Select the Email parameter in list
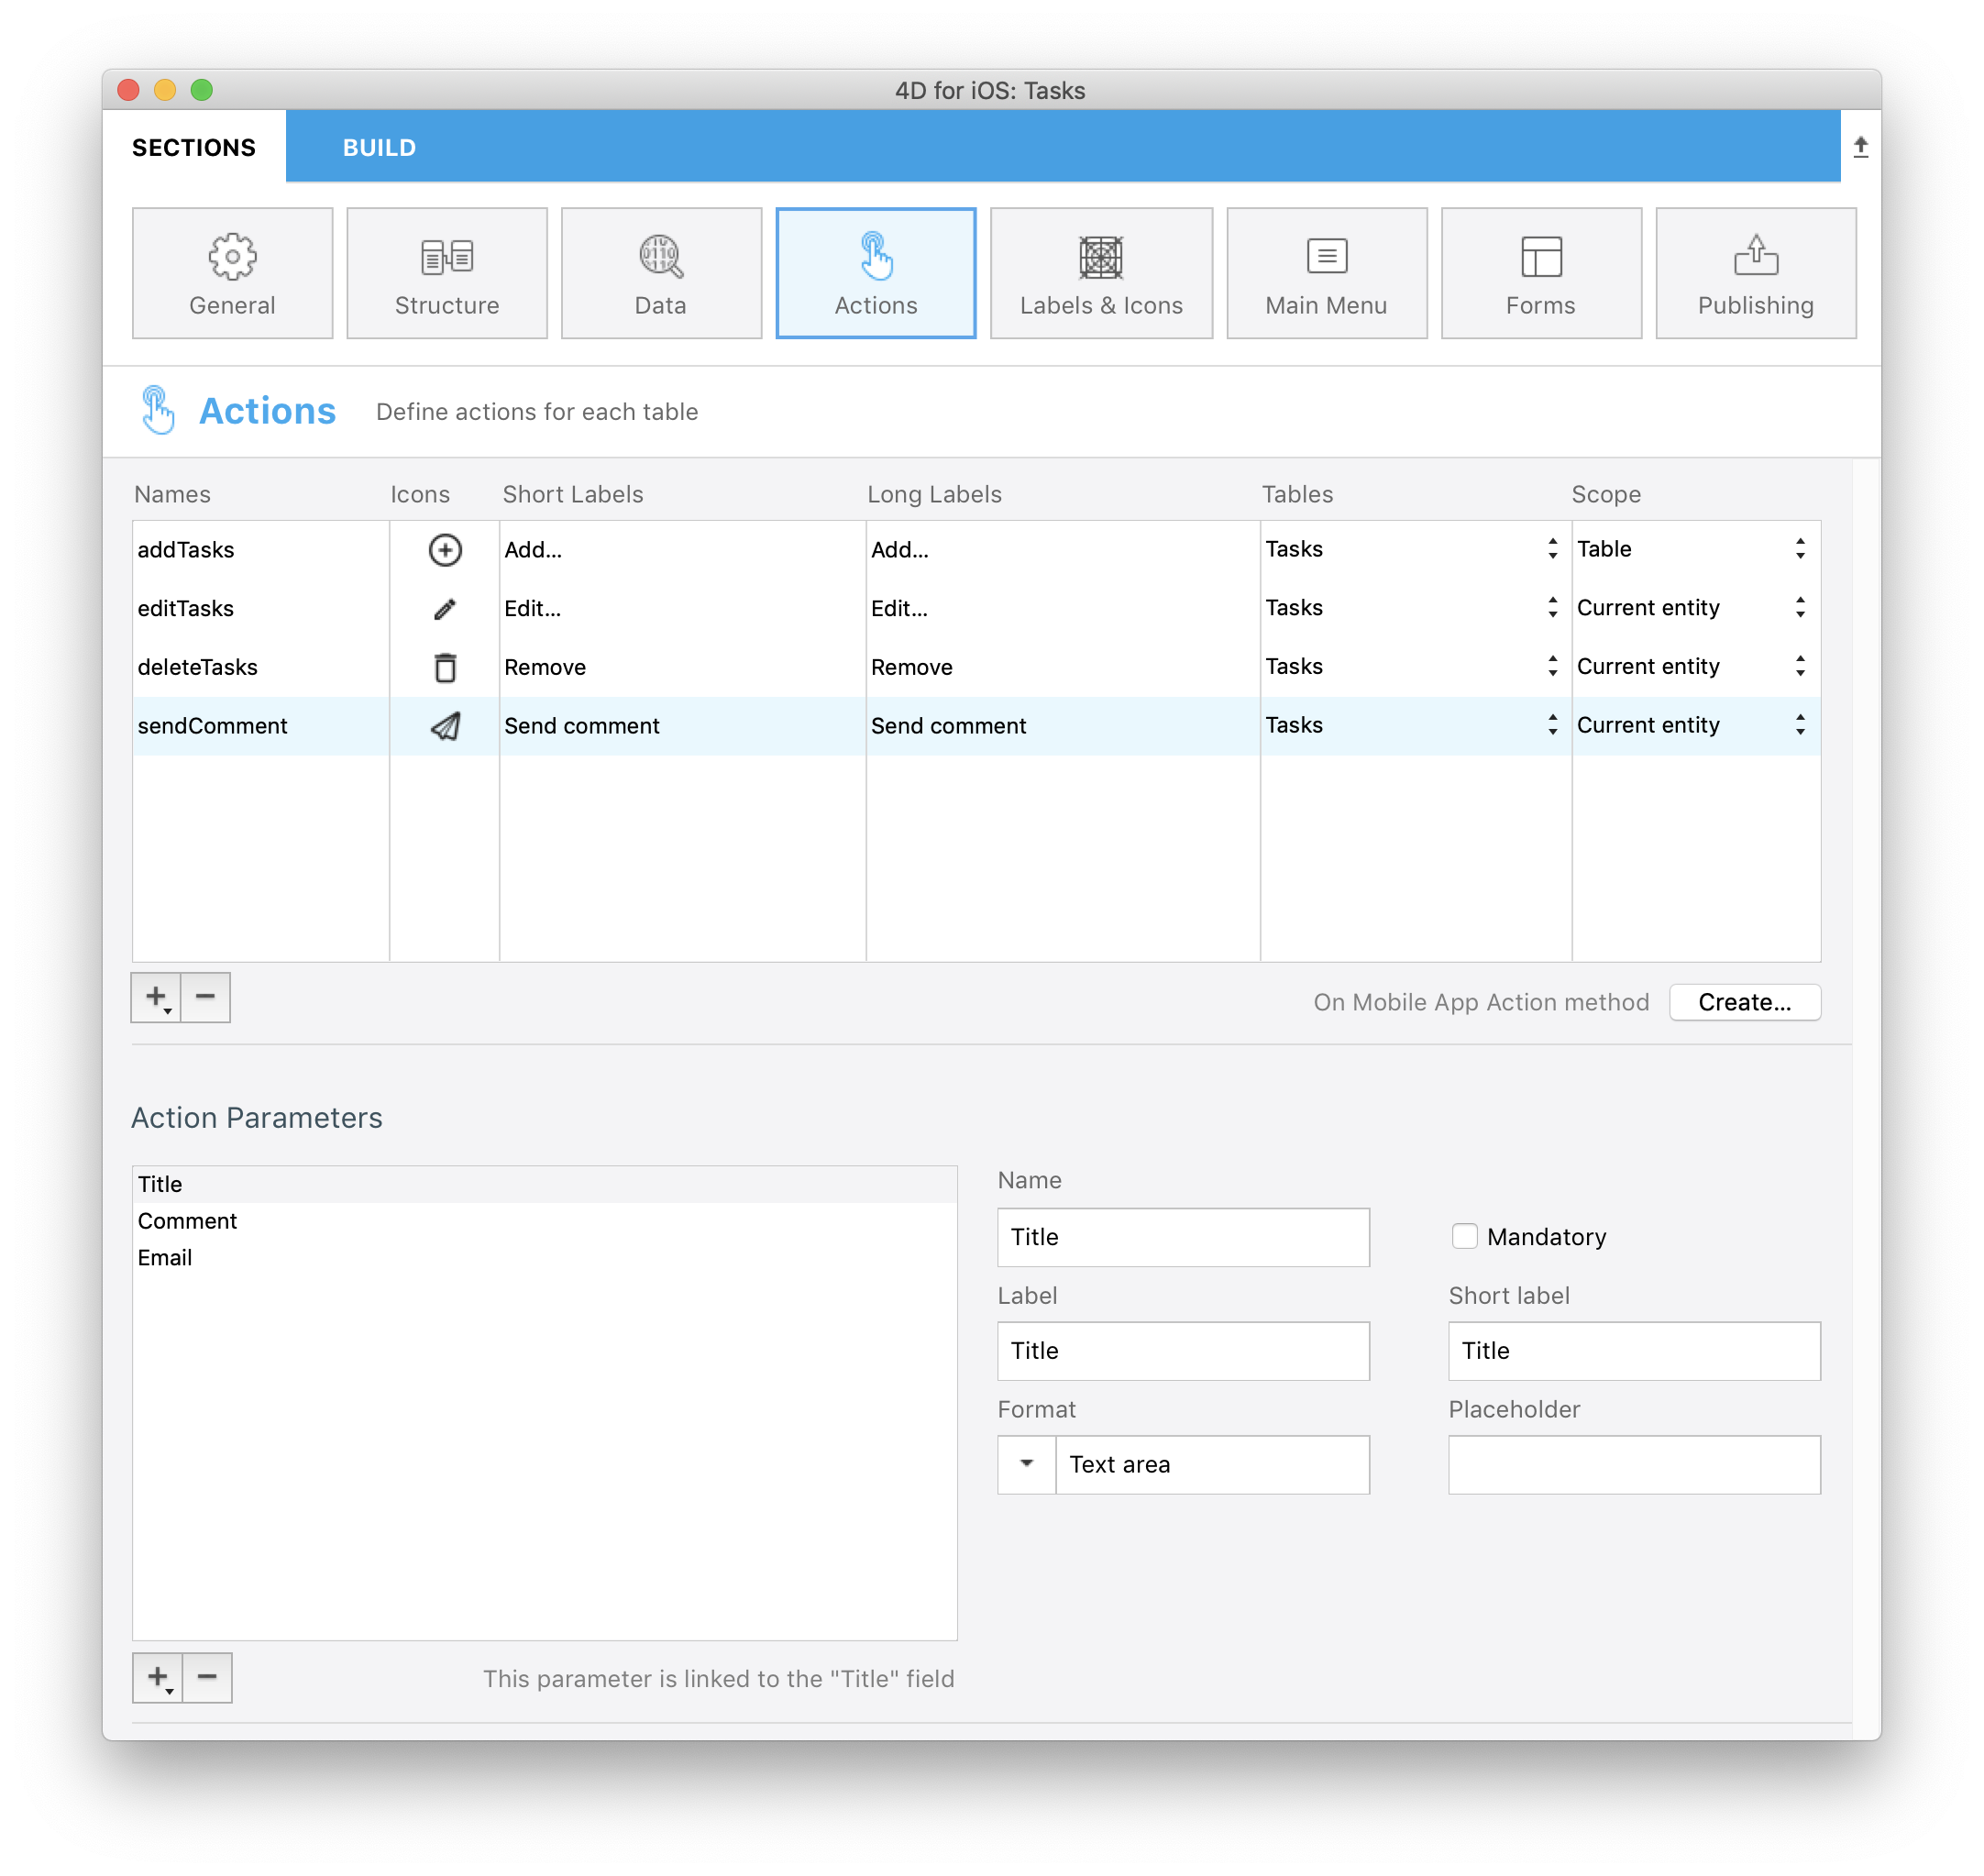Viewport: 1984px width, 1876px height. pos(545,1258)
